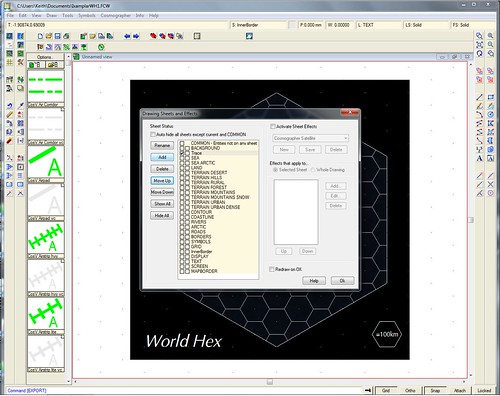Click the Save (floppy disk) toolbar icon

pyautogui.click(x=57, y=36)
